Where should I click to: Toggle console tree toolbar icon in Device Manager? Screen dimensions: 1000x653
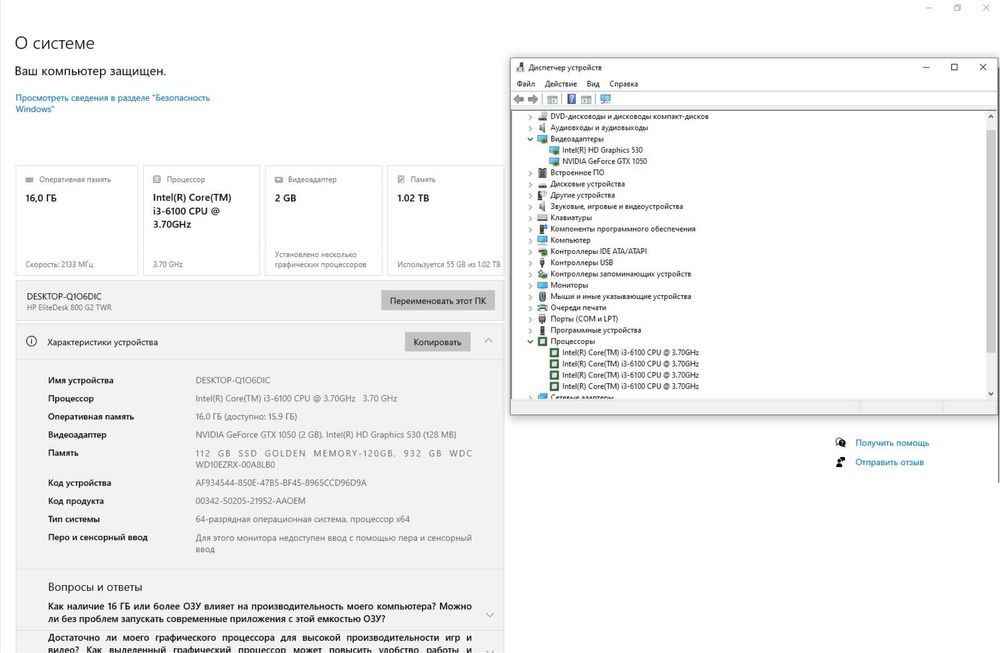pos(552,99)
